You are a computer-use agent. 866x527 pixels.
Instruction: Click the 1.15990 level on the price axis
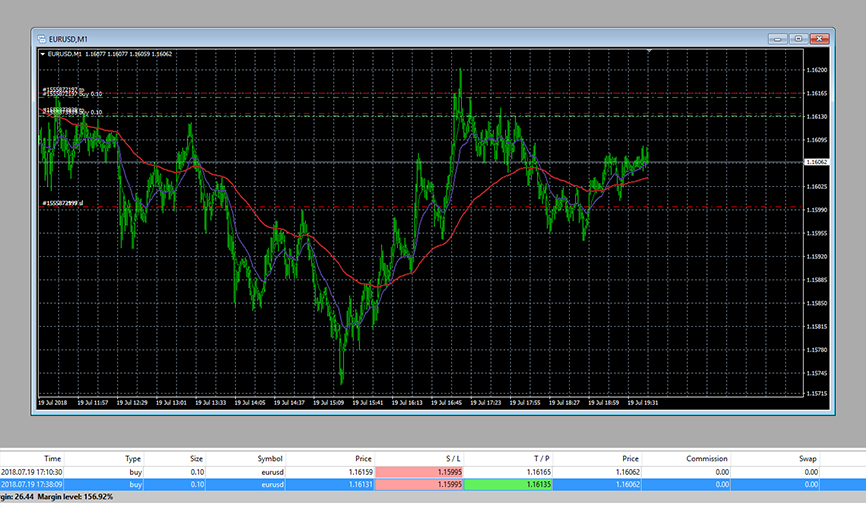817,210
